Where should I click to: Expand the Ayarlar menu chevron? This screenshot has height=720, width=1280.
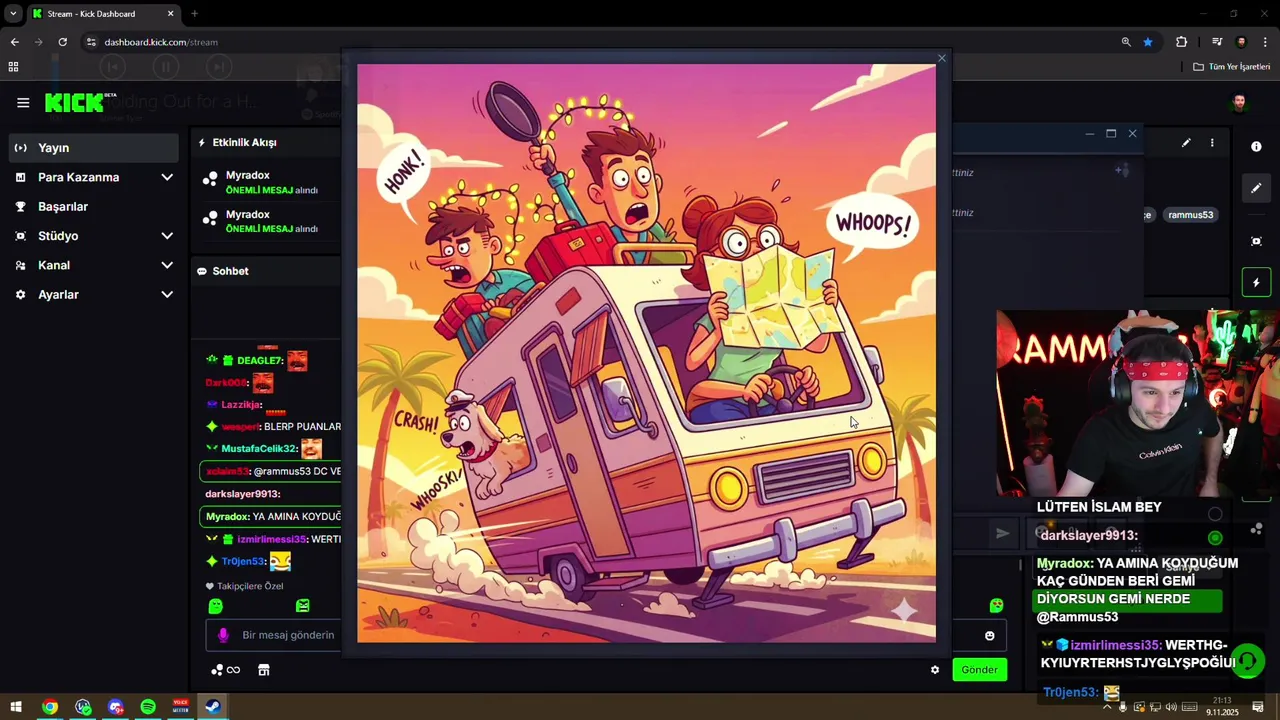tap(167, 295)
